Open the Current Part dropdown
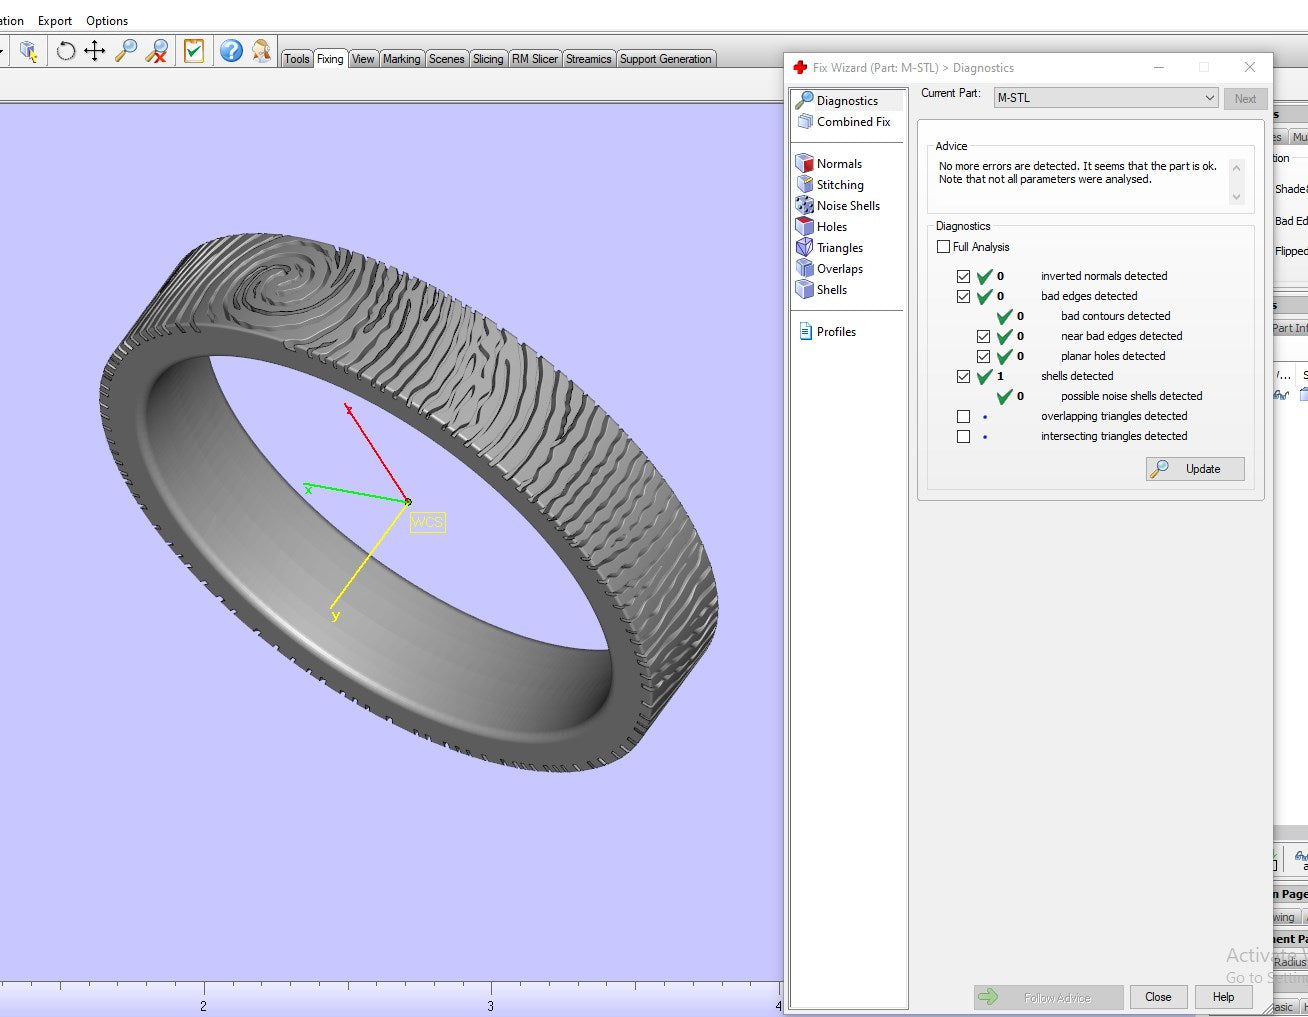The image size is (1308, 1017). (1105, 98)
